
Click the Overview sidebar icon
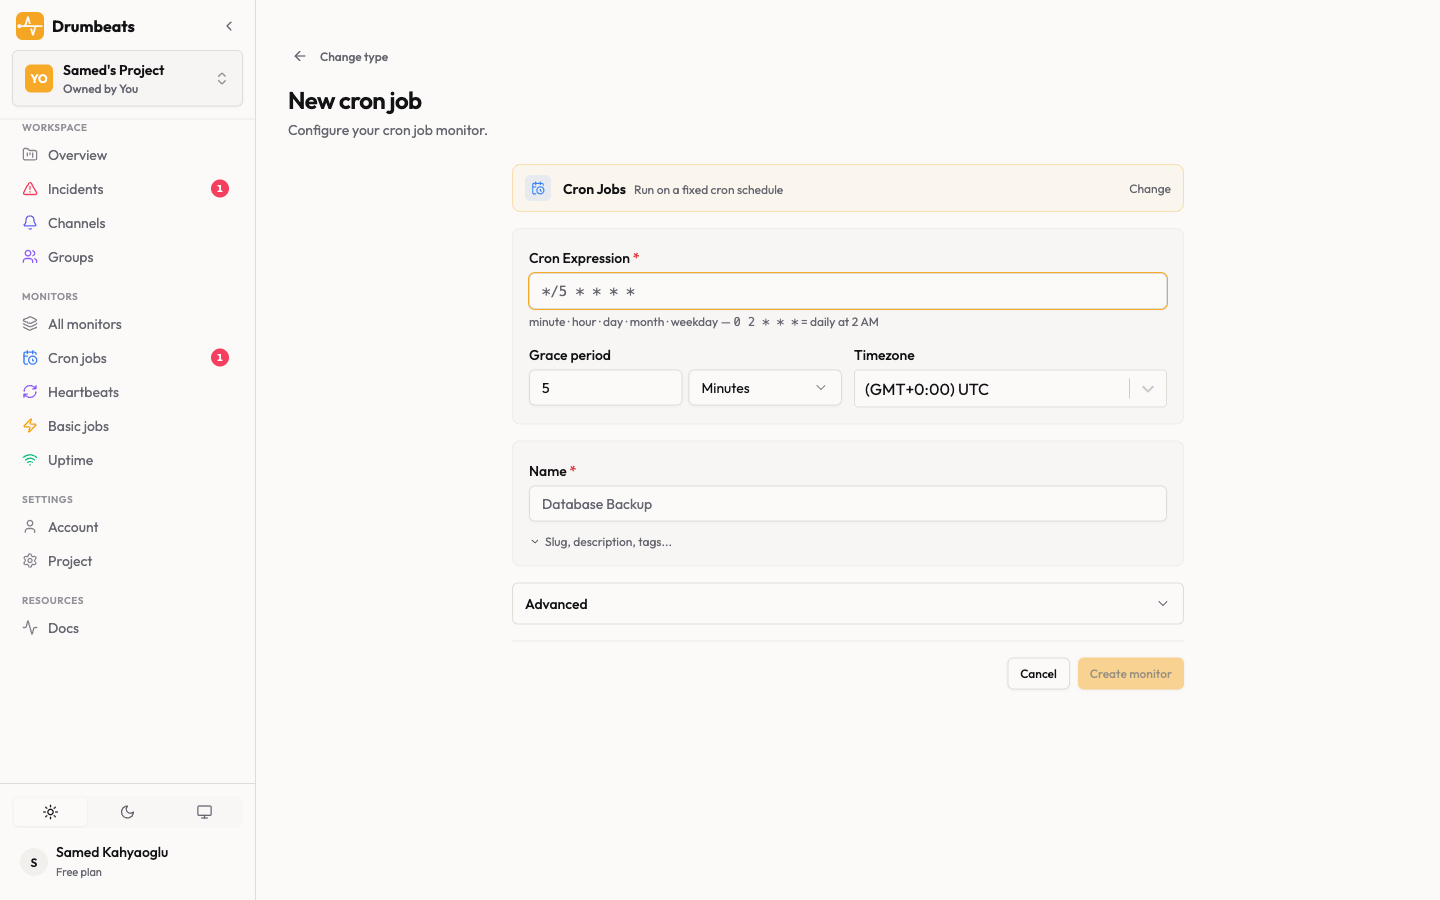[x=30, y=155]
